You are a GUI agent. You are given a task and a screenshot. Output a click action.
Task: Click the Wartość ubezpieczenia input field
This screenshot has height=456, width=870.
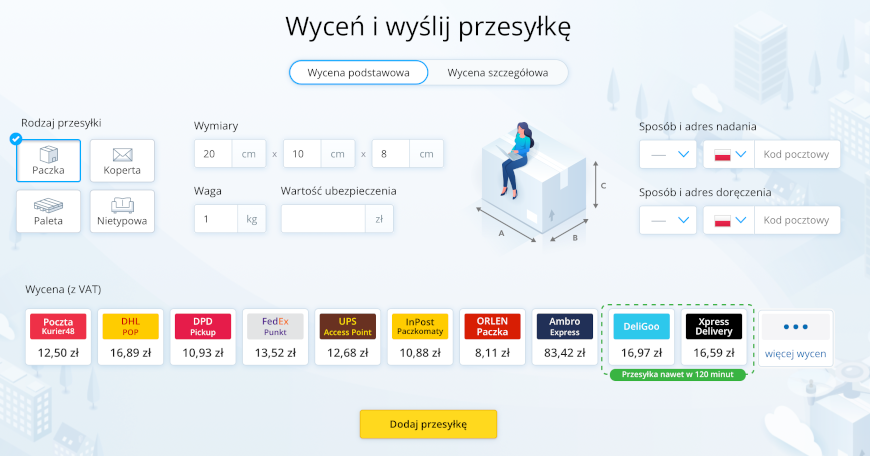[323, 219]
